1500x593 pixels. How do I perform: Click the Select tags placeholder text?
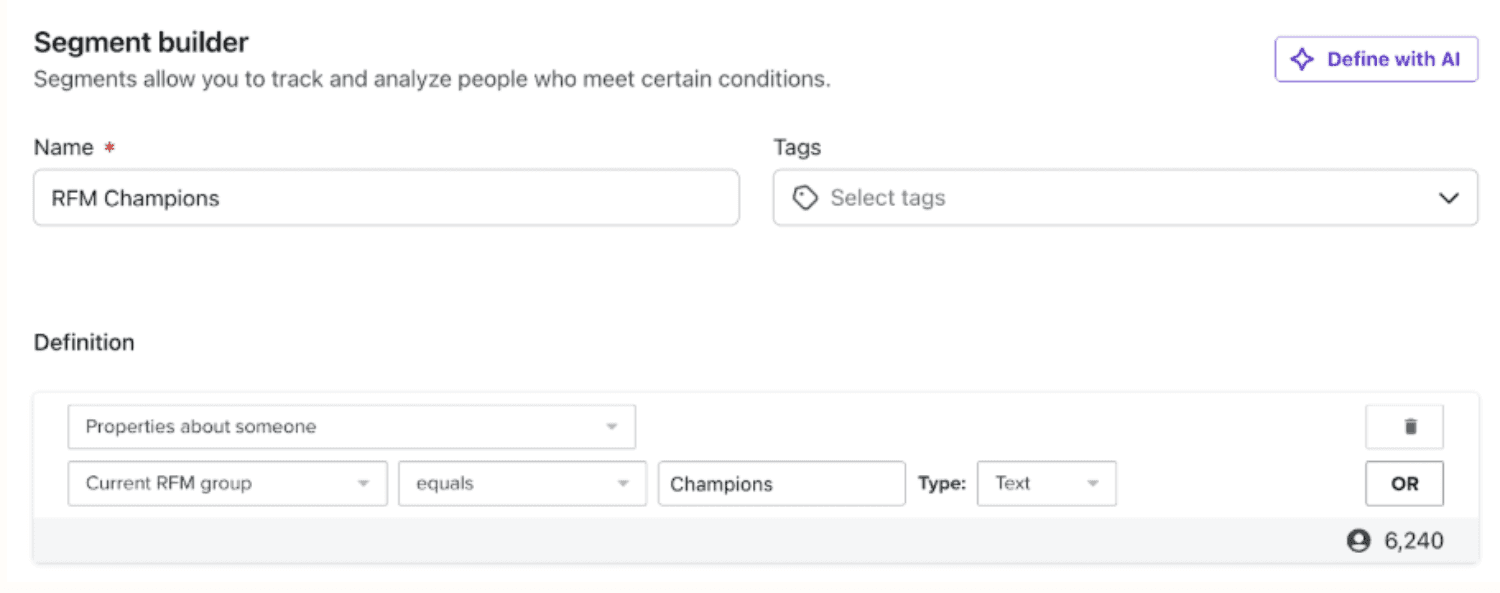[x=887, y=198]
